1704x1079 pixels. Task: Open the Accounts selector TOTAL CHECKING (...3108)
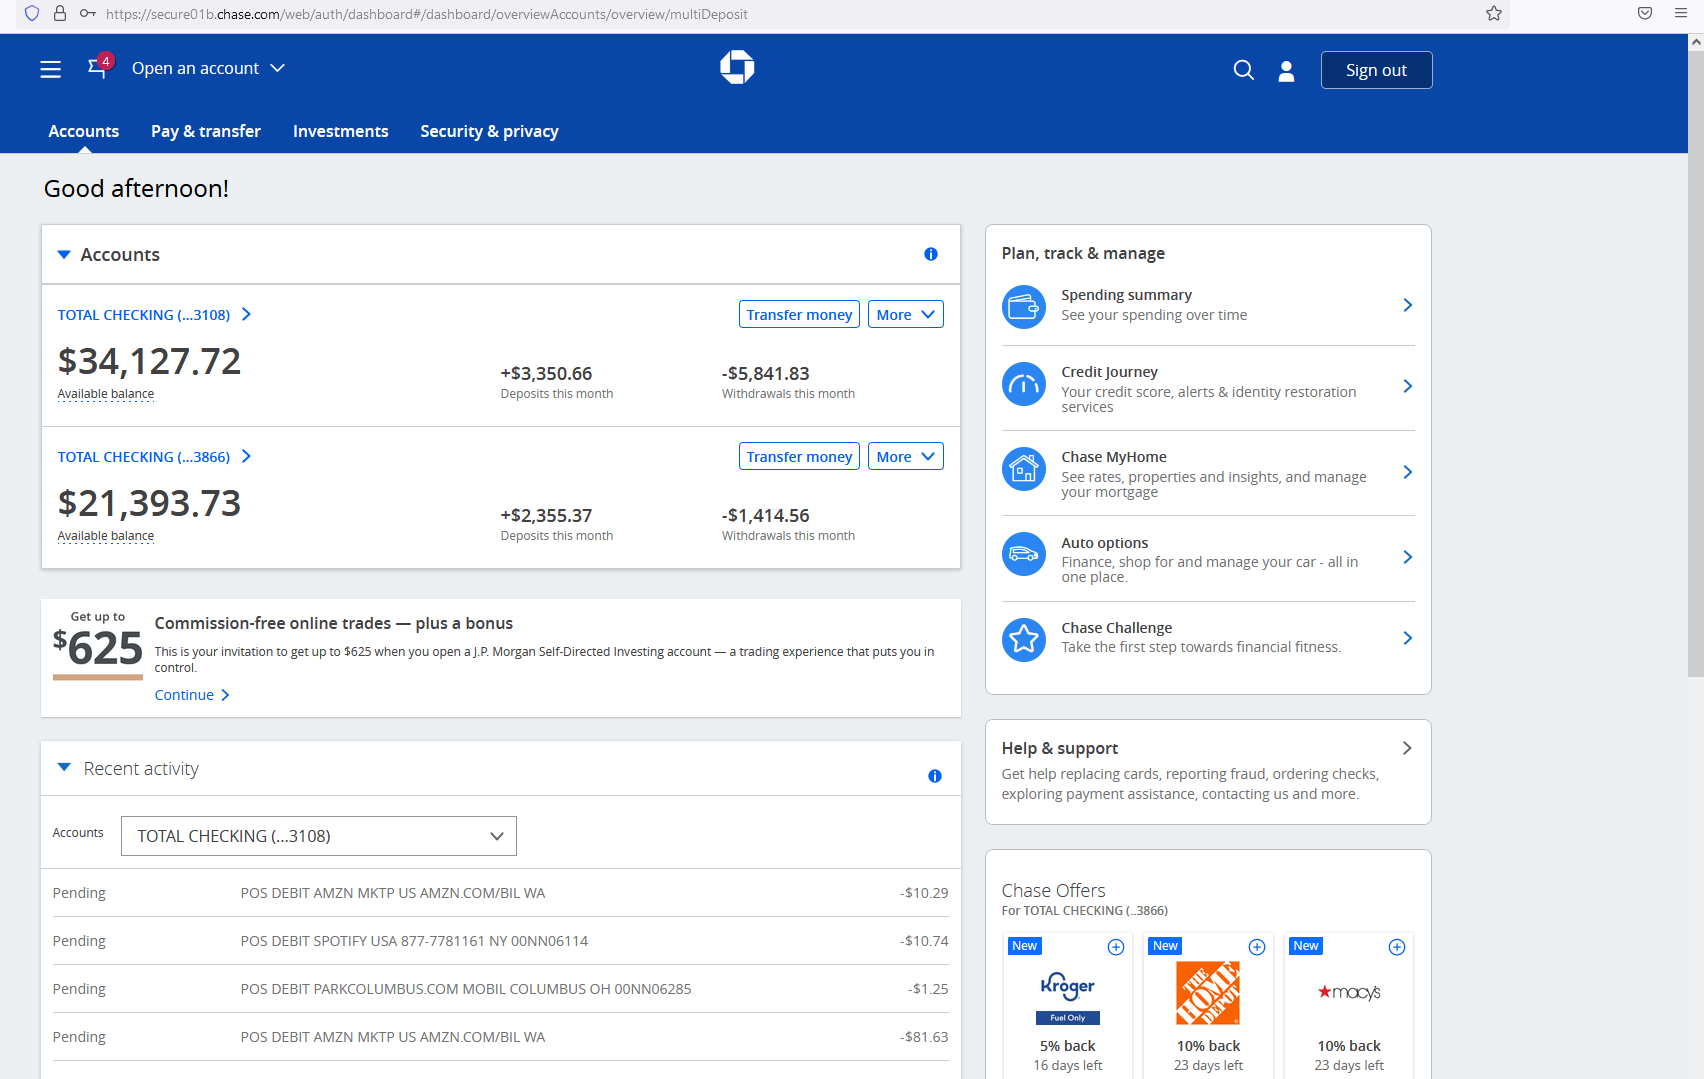319,836
